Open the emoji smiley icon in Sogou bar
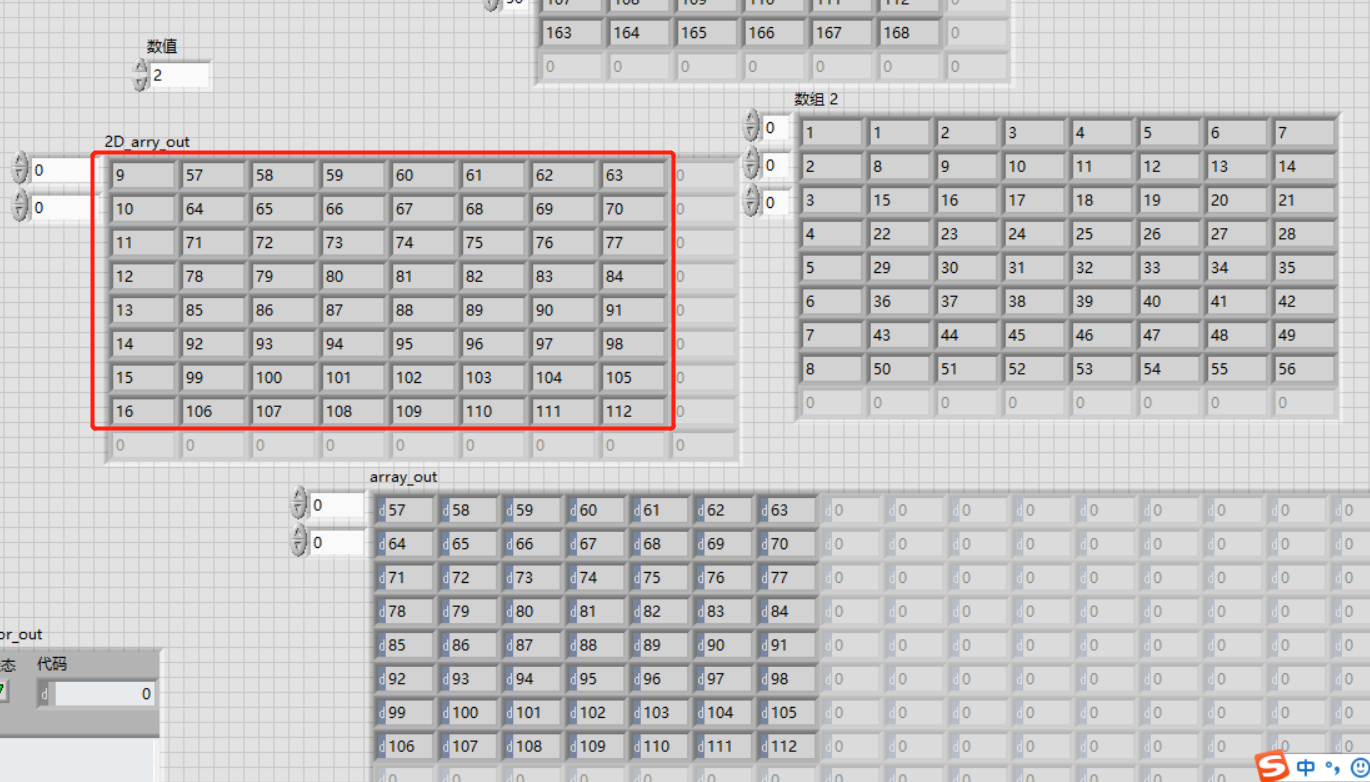The width and height of the screenshot is (1370, 782). tap(1359, 768)
